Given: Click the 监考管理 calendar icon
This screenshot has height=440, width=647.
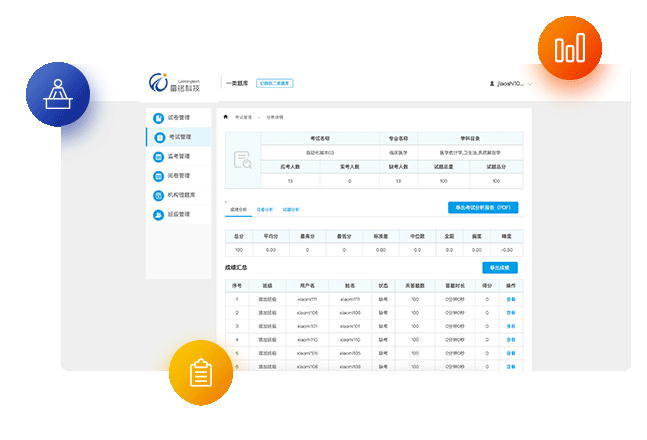Looking at the screenshot, I should pyautogui.click(x=158, y=157).
